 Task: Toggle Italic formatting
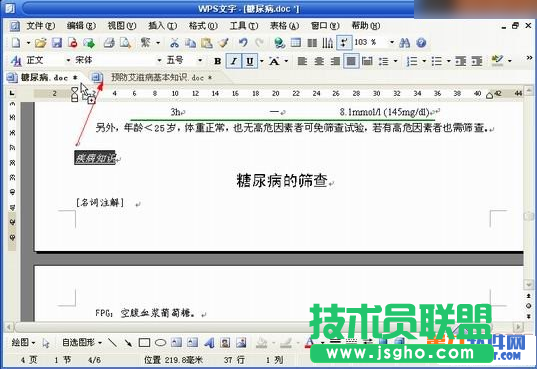click(234, 61)
